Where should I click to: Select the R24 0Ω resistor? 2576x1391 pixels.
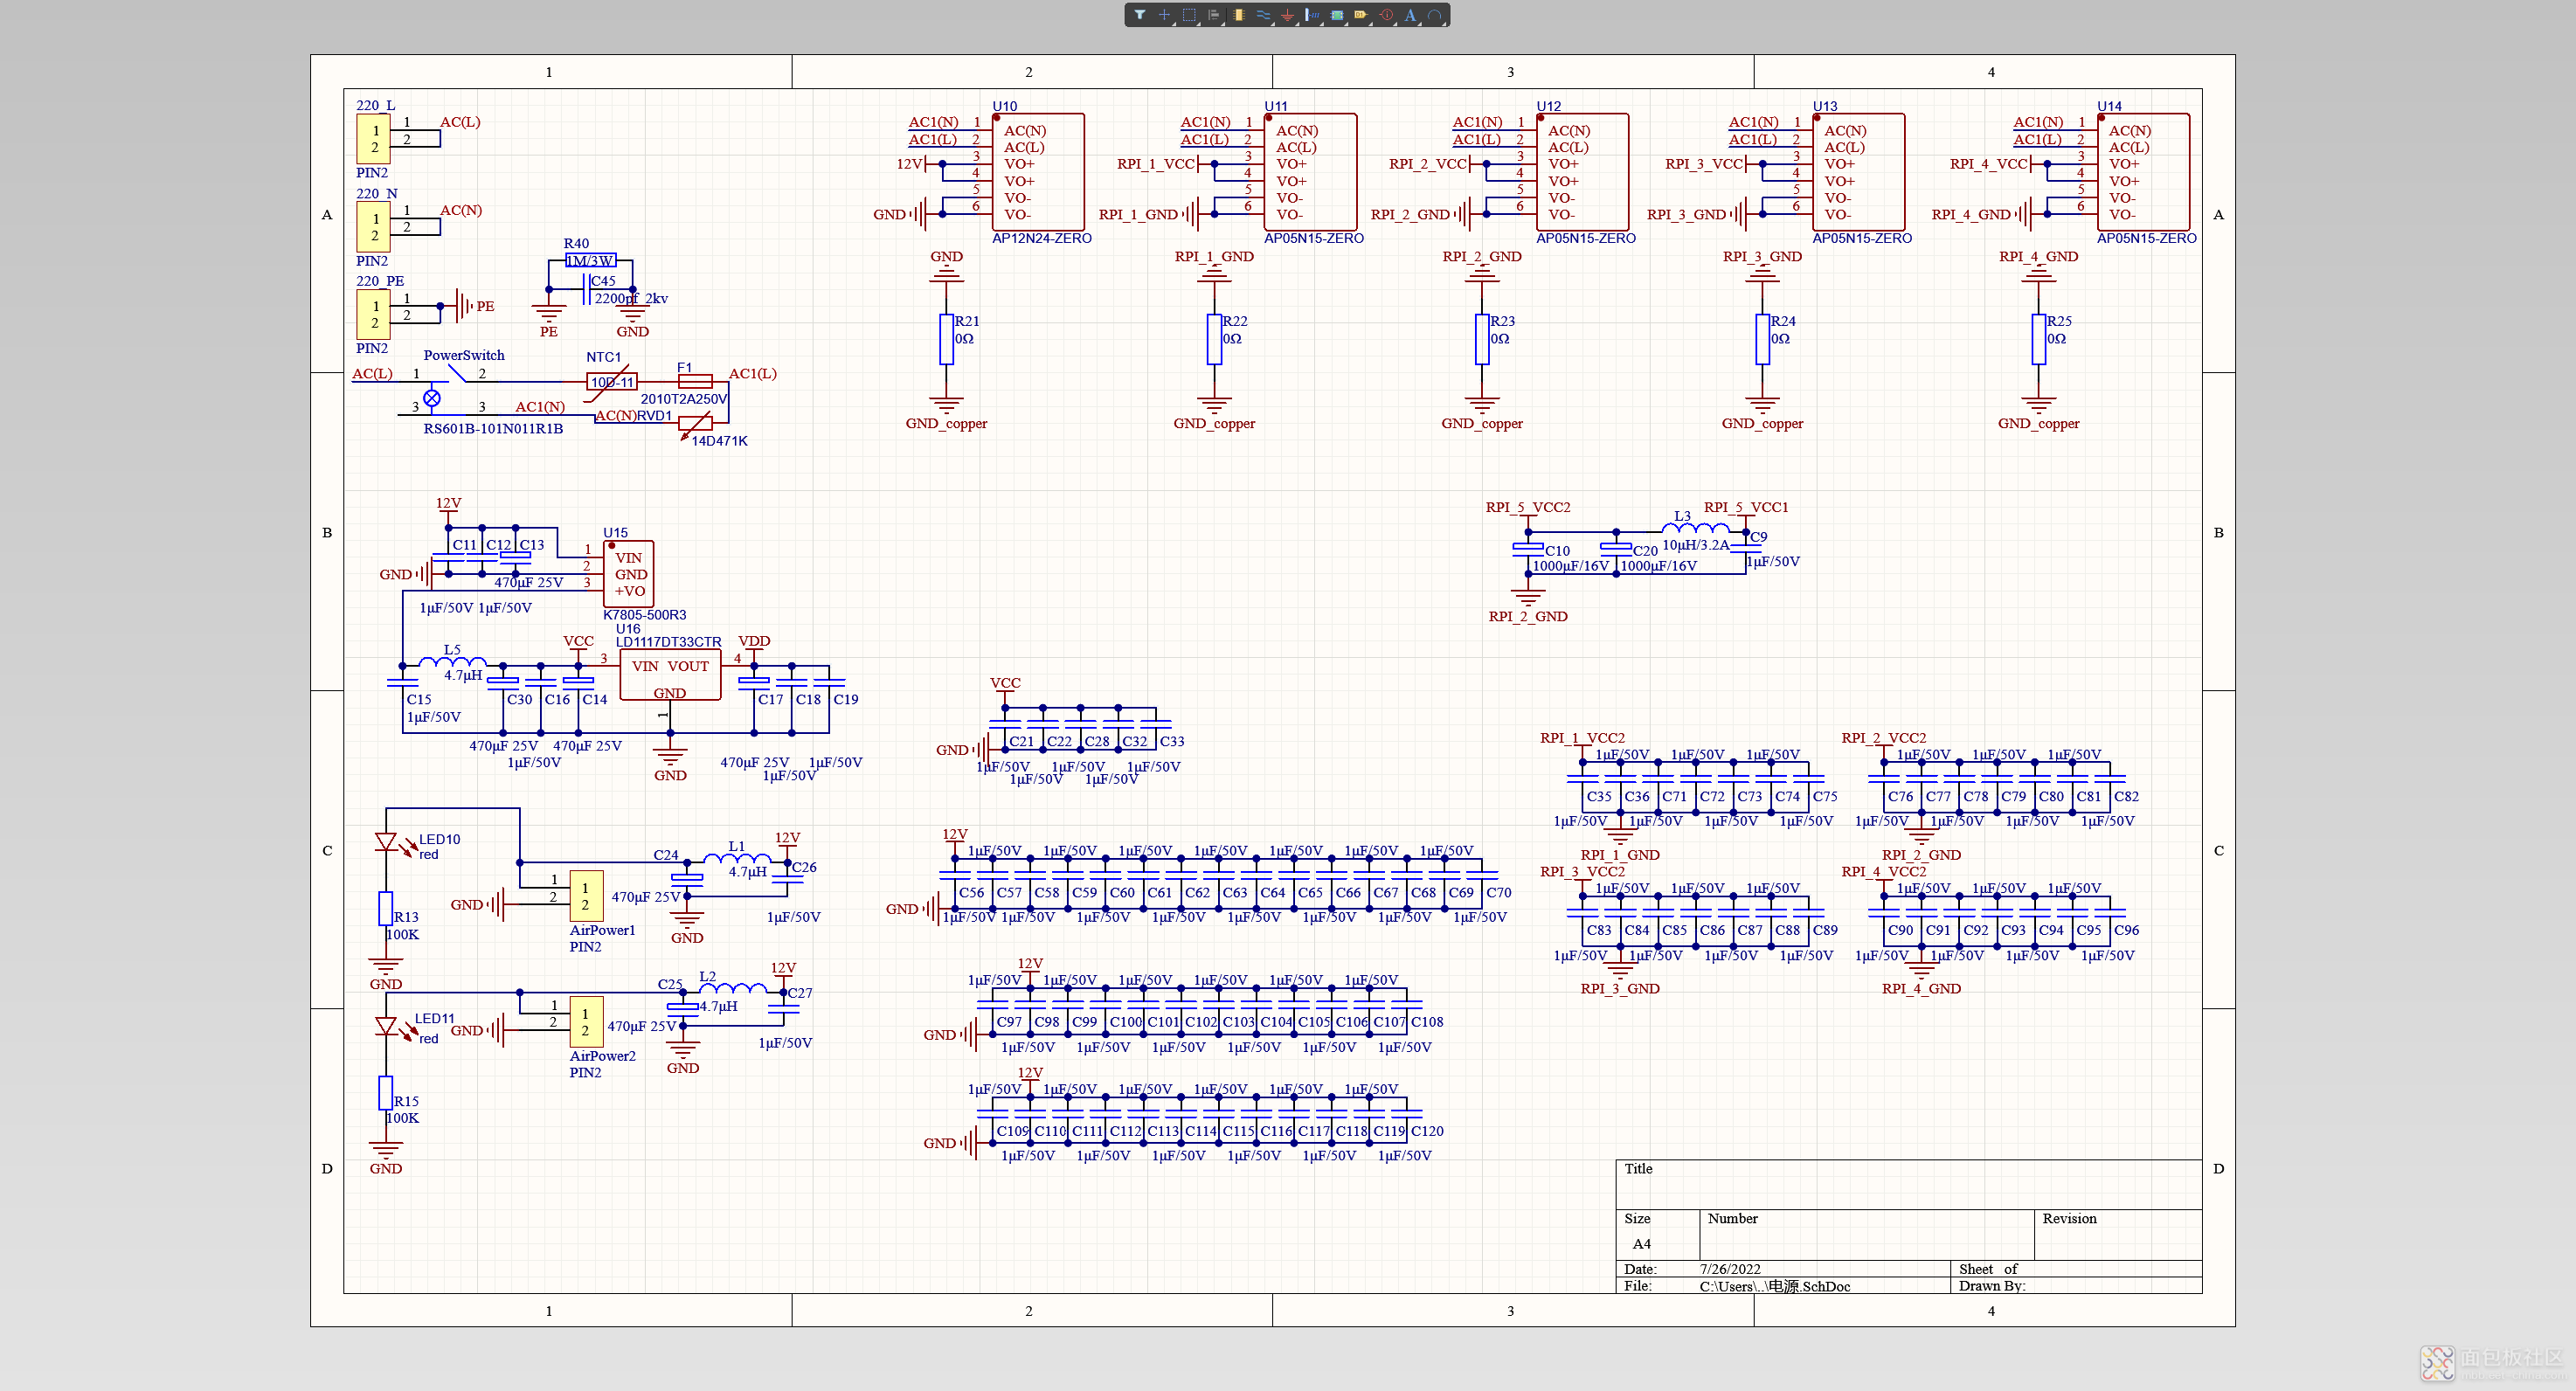(1762, 340)
